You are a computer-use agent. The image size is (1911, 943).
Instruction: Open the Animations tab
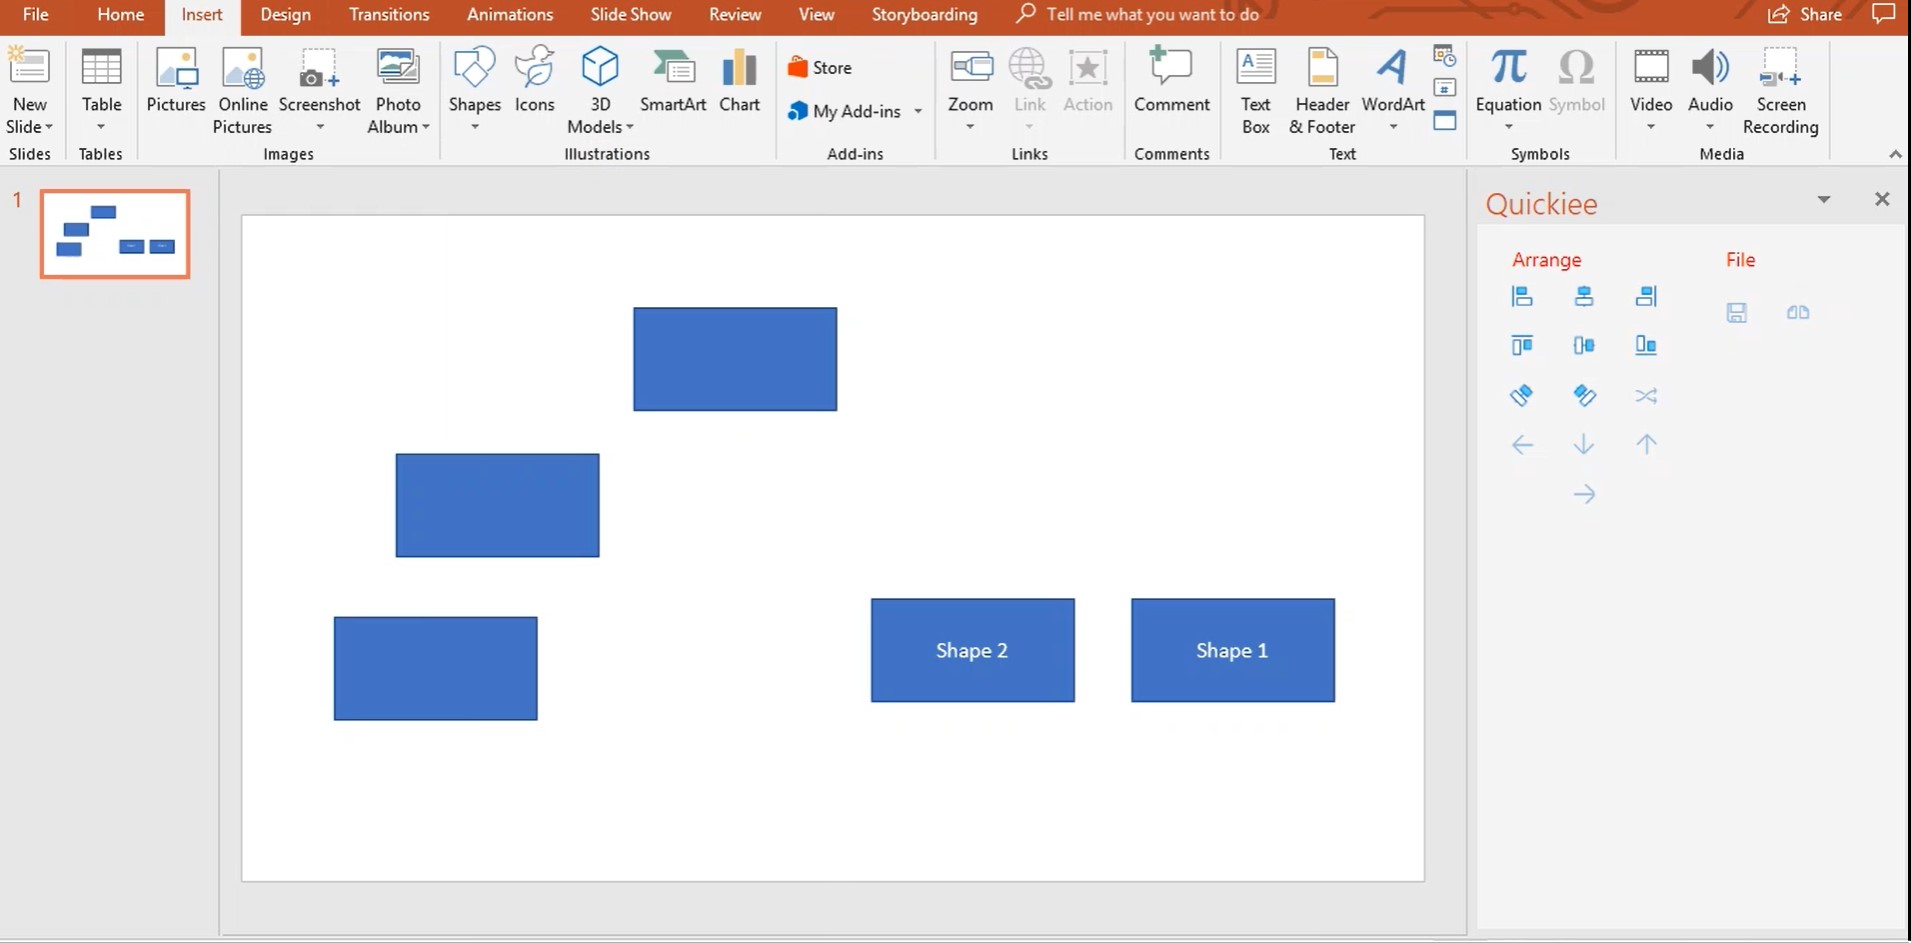tap(510, 15)
